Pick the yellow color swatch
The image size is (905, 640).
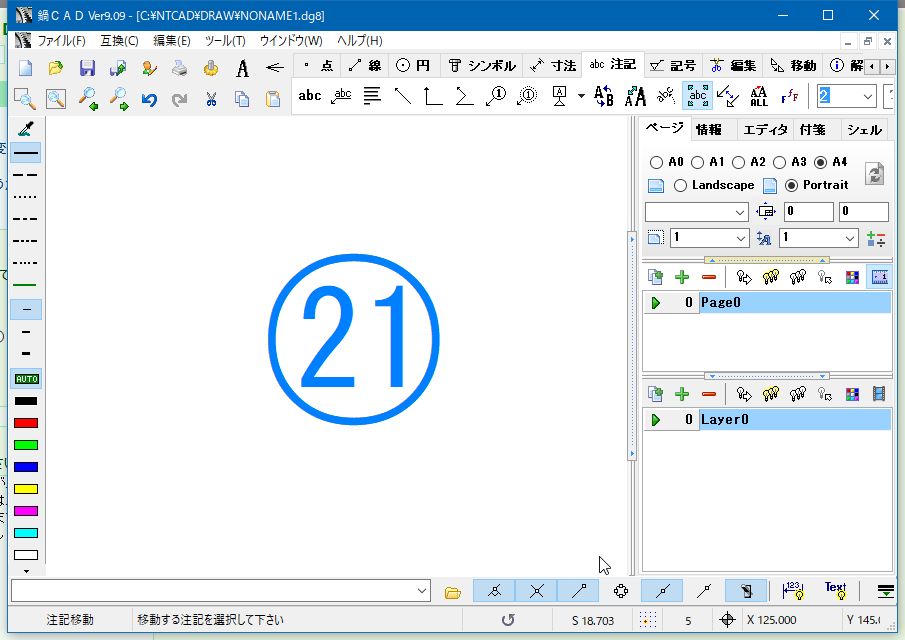pyautogui.click(x=26, y=489)
